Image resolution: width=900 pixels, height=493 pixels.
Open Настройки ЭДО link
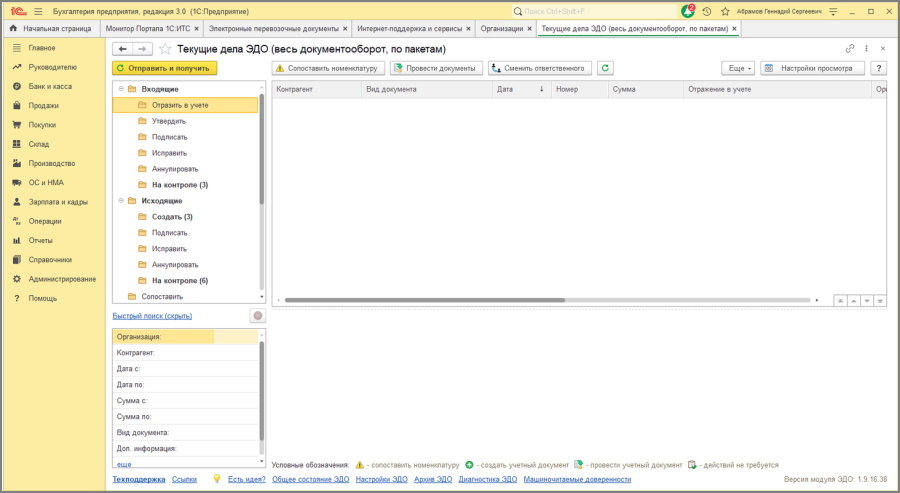pos(382,480)
